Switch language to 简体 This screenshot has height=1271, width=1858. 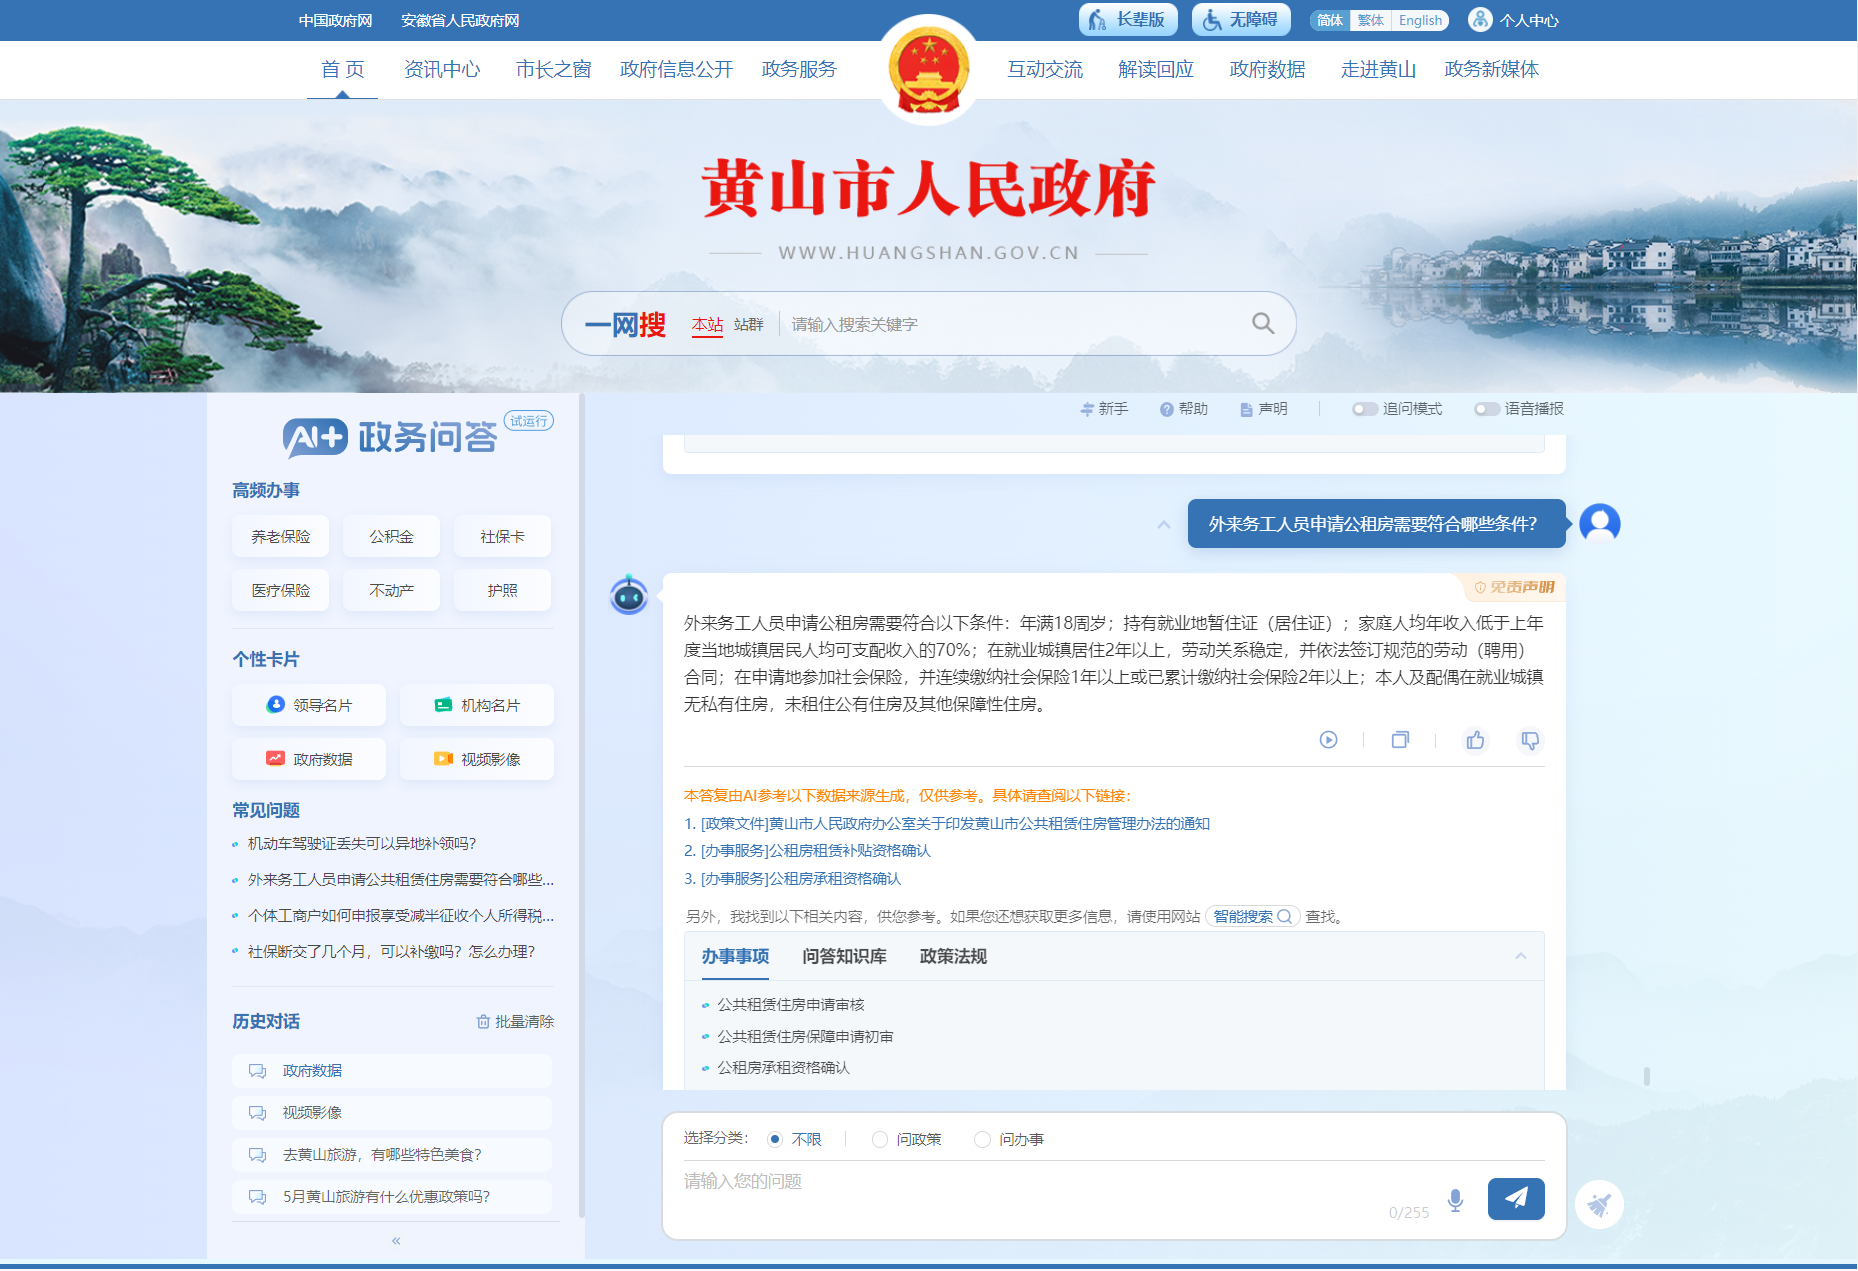tap(1330, 20)
